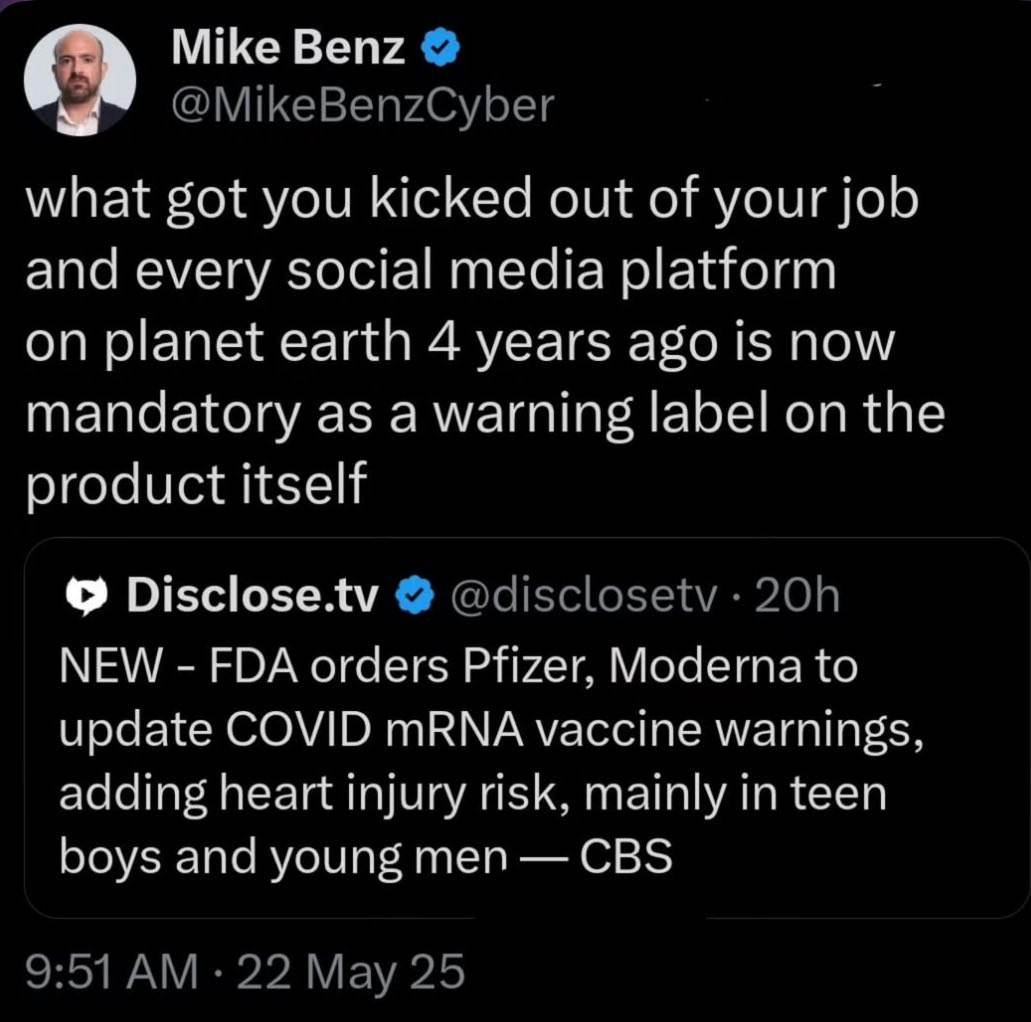Click the phrase 'product itself' in tweet
The height and width of the screenshot is (1022, 1031).
[196, 484]
